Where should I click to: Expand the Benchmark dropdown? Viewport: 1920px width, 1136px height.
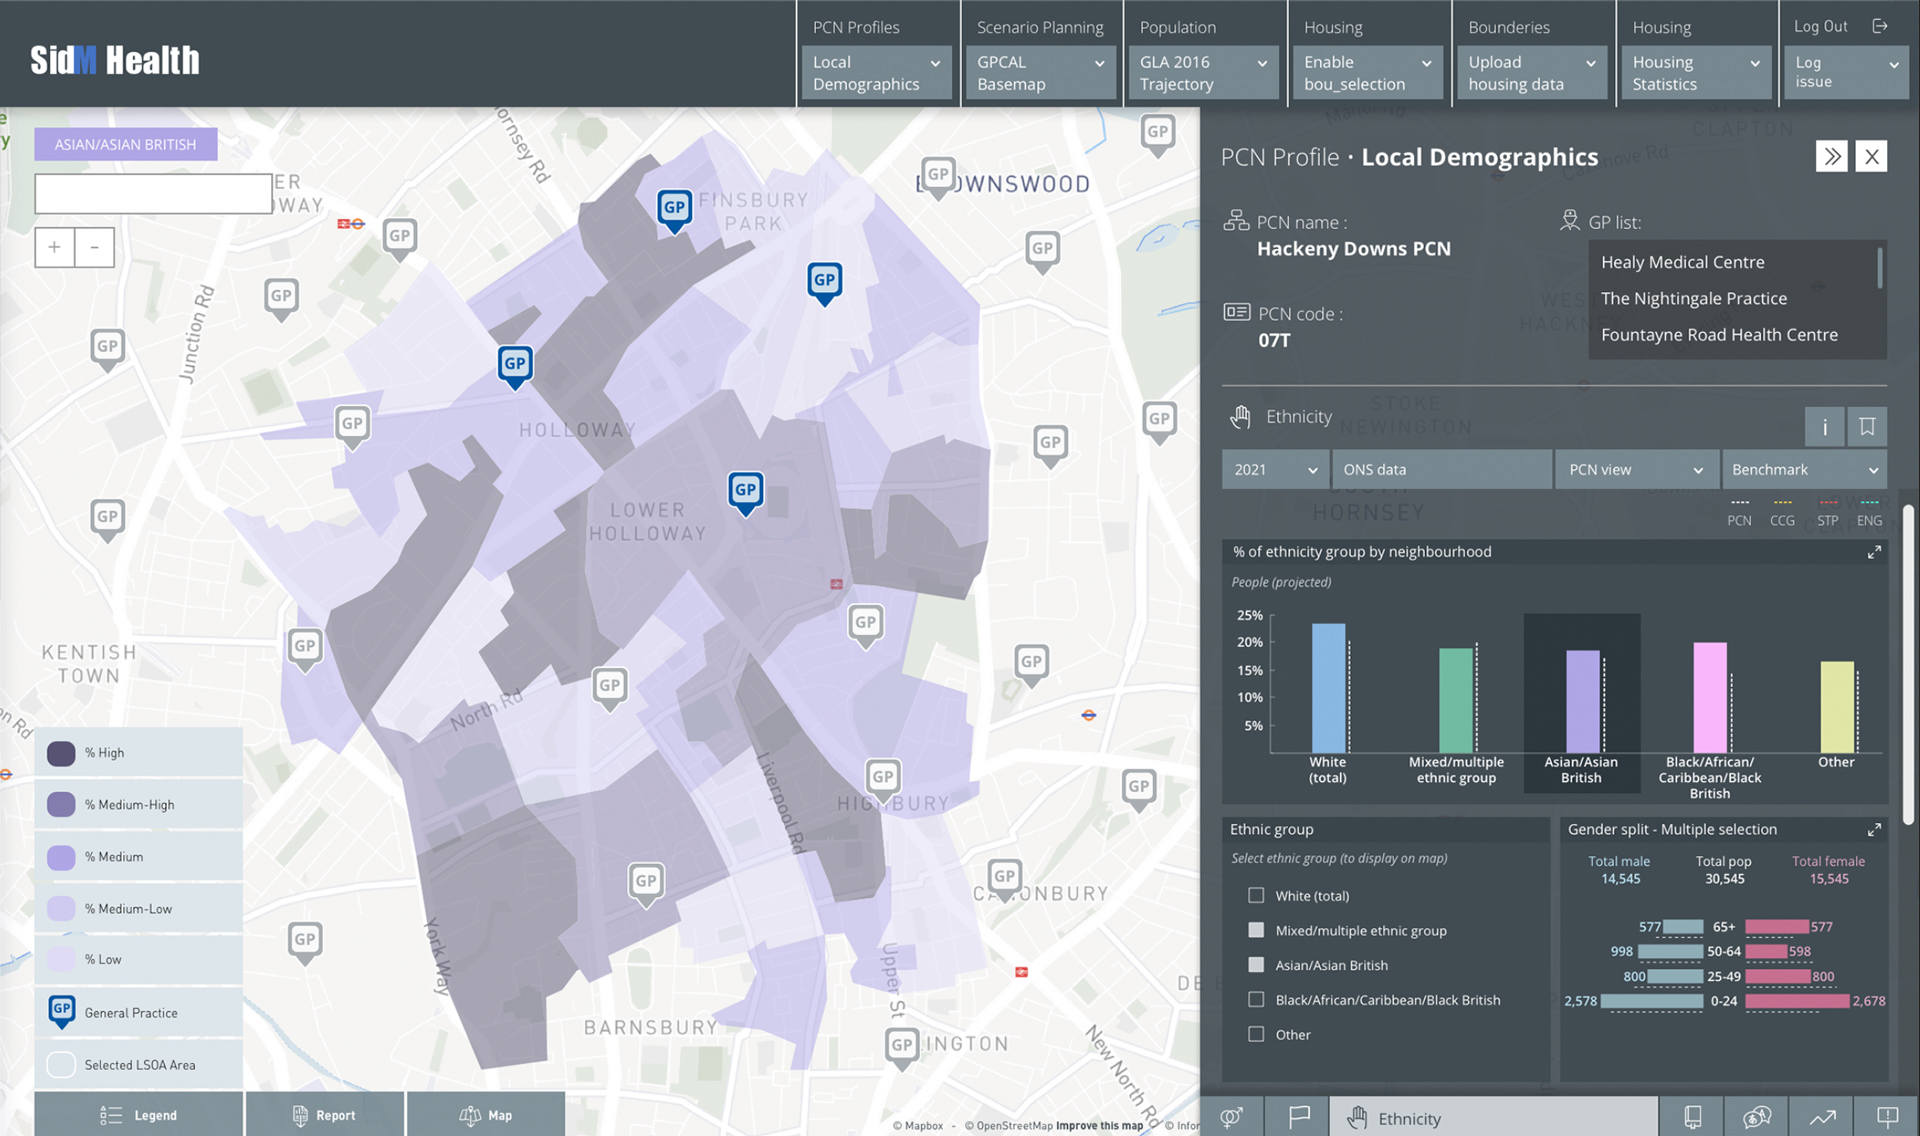pyautogui.click(x=1803, y=469)
